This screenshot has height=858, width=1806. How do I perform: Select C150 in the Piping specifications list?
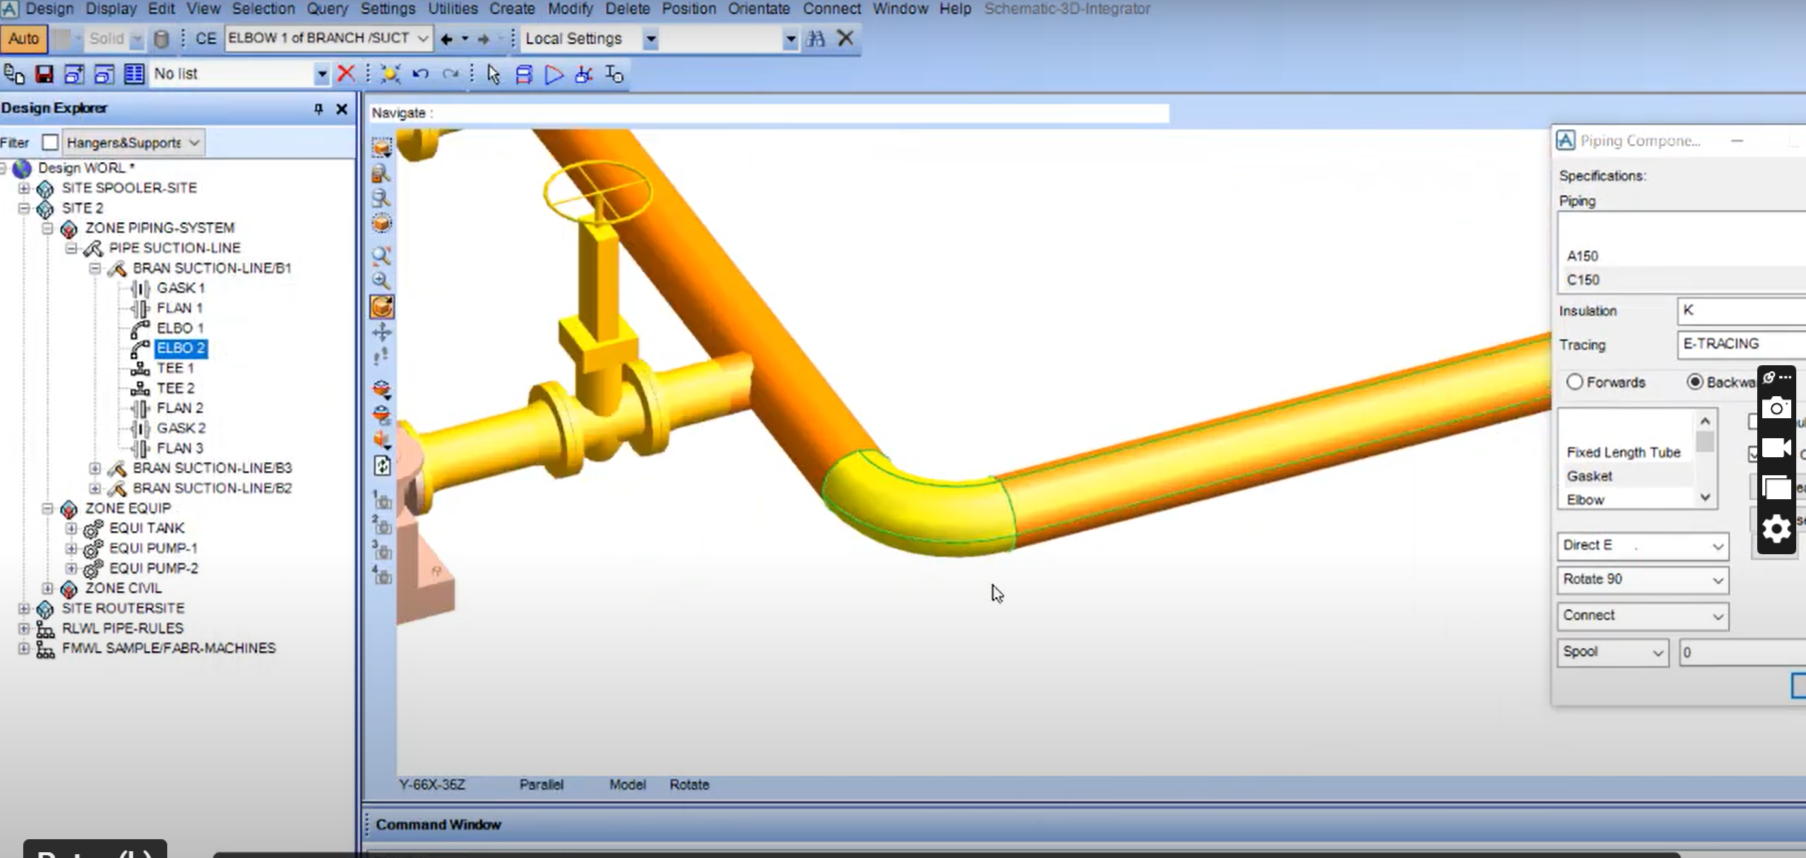[1583, 280]
